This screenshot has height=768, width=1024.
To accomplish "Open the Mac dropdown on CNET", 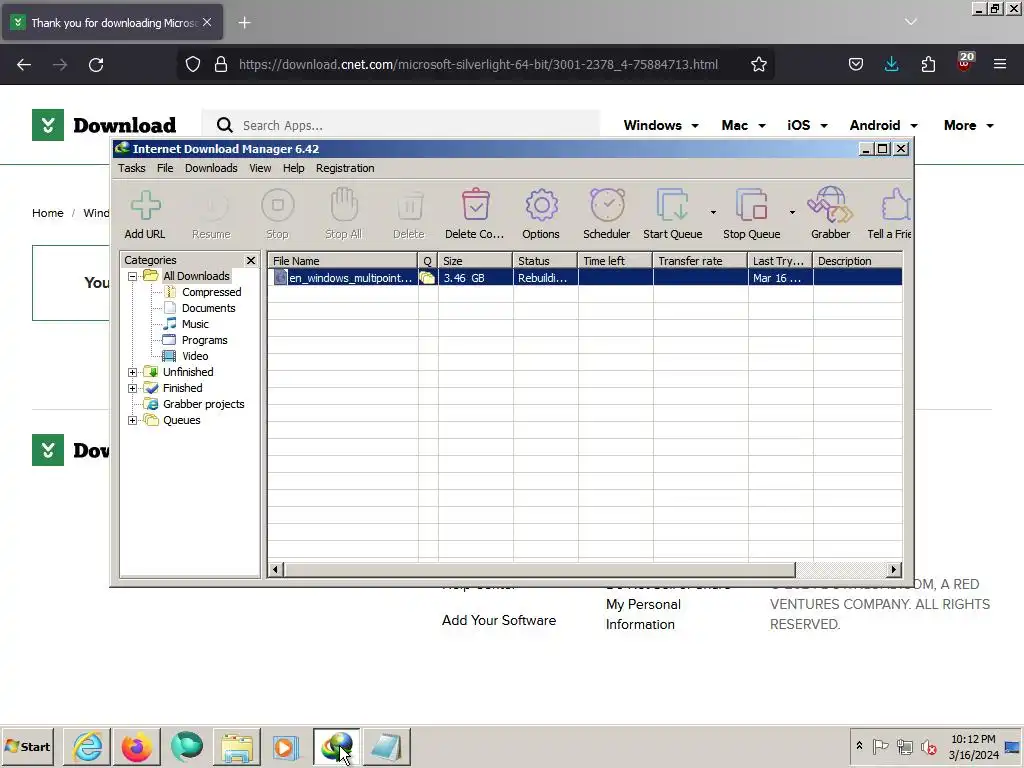I will (x=743, y=125).
